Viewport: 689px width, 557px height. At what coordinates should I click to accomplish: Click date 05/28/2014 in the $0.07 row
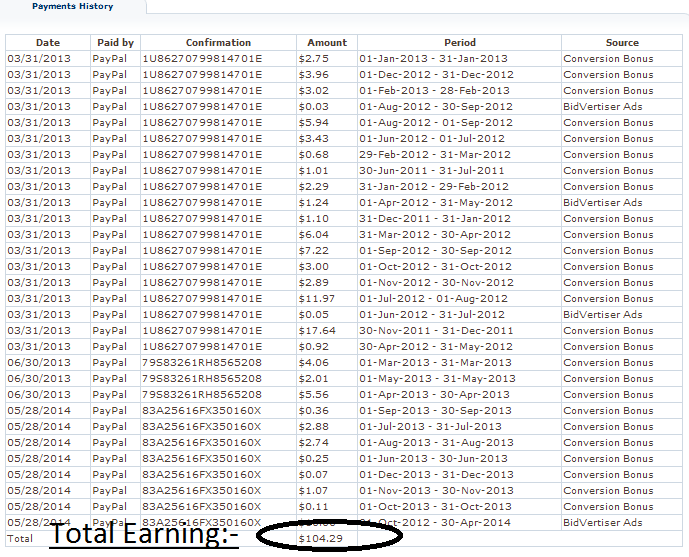point(39,475)
